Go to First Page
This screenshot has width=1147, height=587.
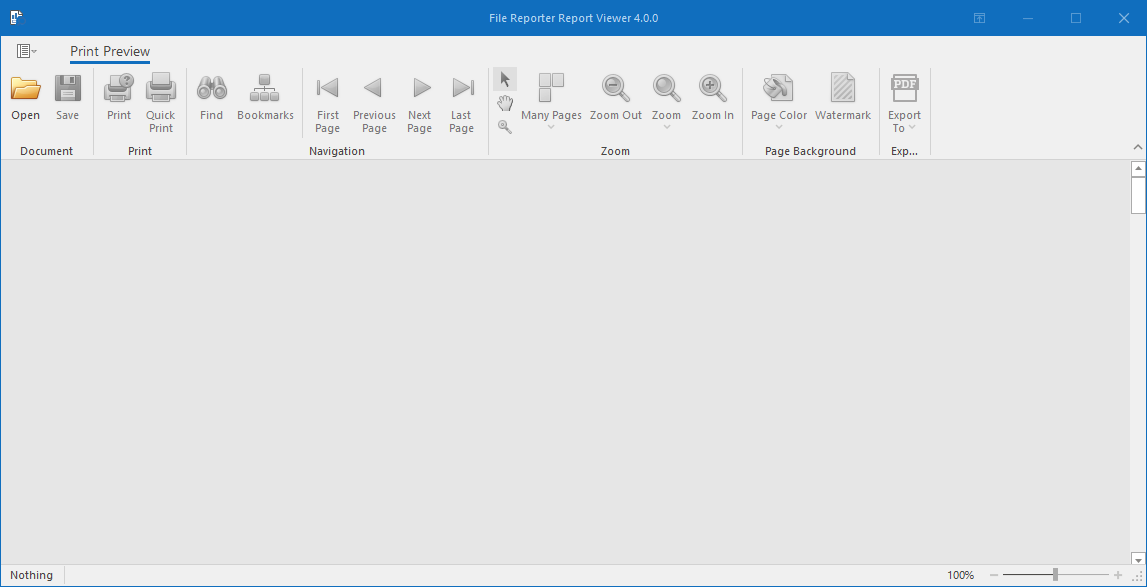coord(328,102)
